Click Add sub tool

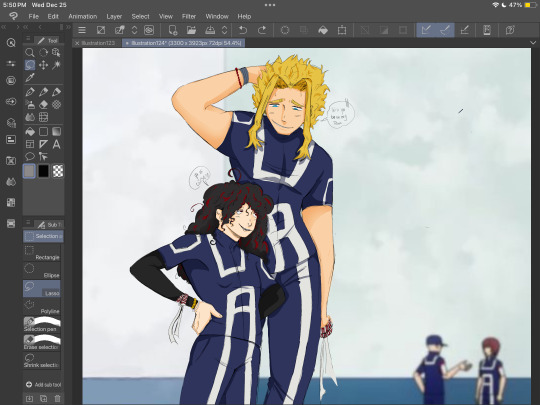pos(43,384)
